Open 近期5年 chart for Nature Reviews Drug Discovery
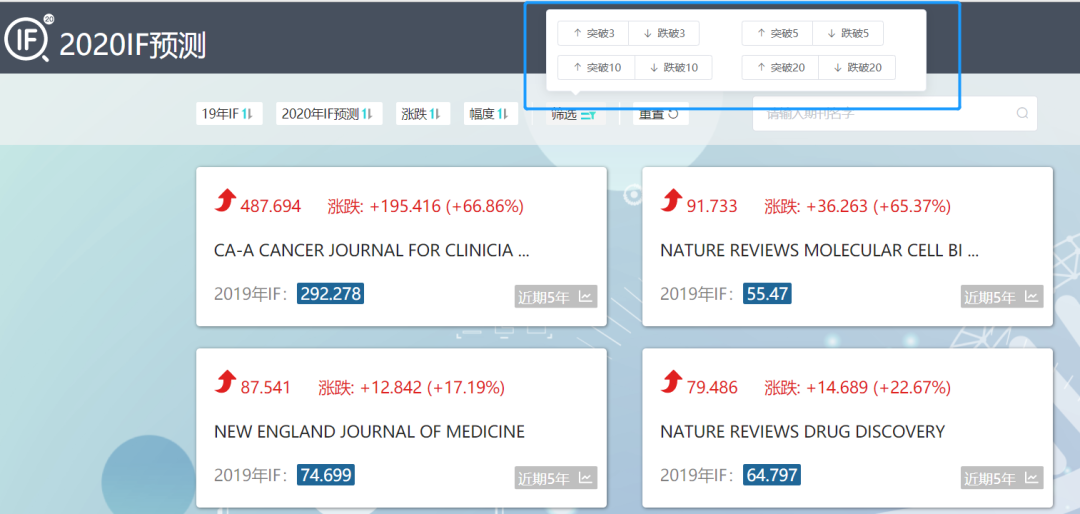The width and height of the screenshot is (1080, 514). click(1002, 477)
